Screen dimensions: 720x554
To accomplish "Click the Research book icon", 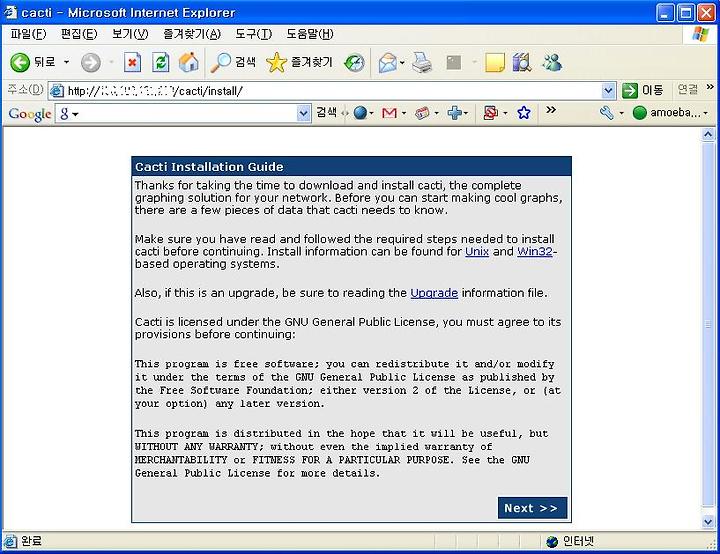I will [522, 62].
